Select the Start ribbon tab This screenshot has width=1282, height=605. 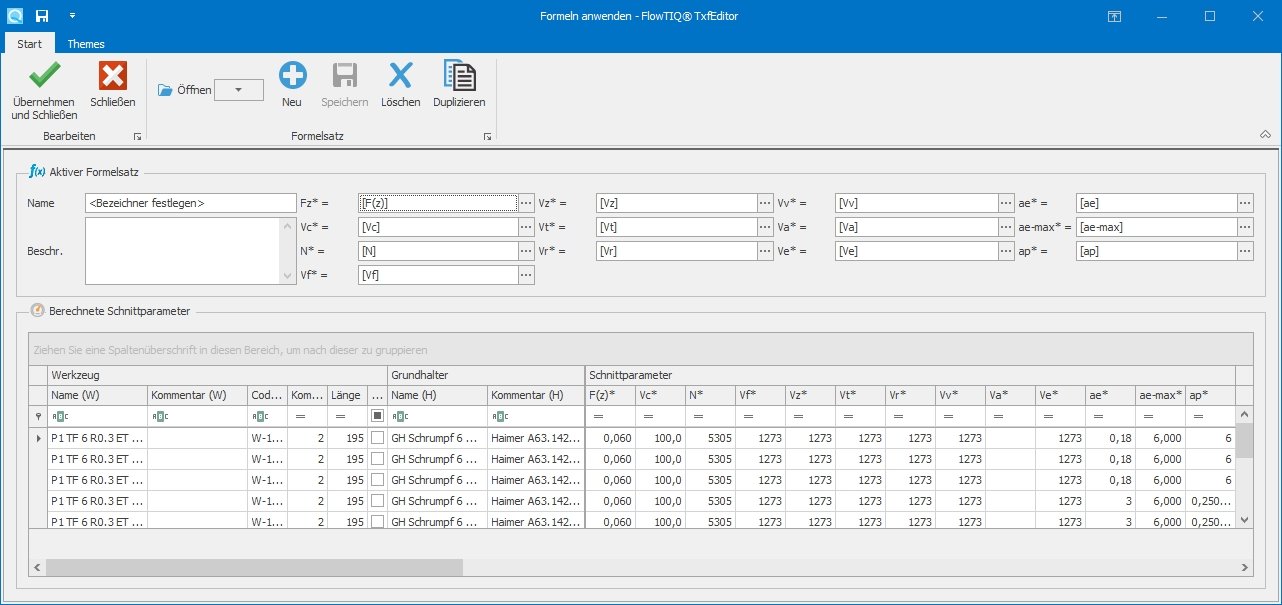click(29, 44)
